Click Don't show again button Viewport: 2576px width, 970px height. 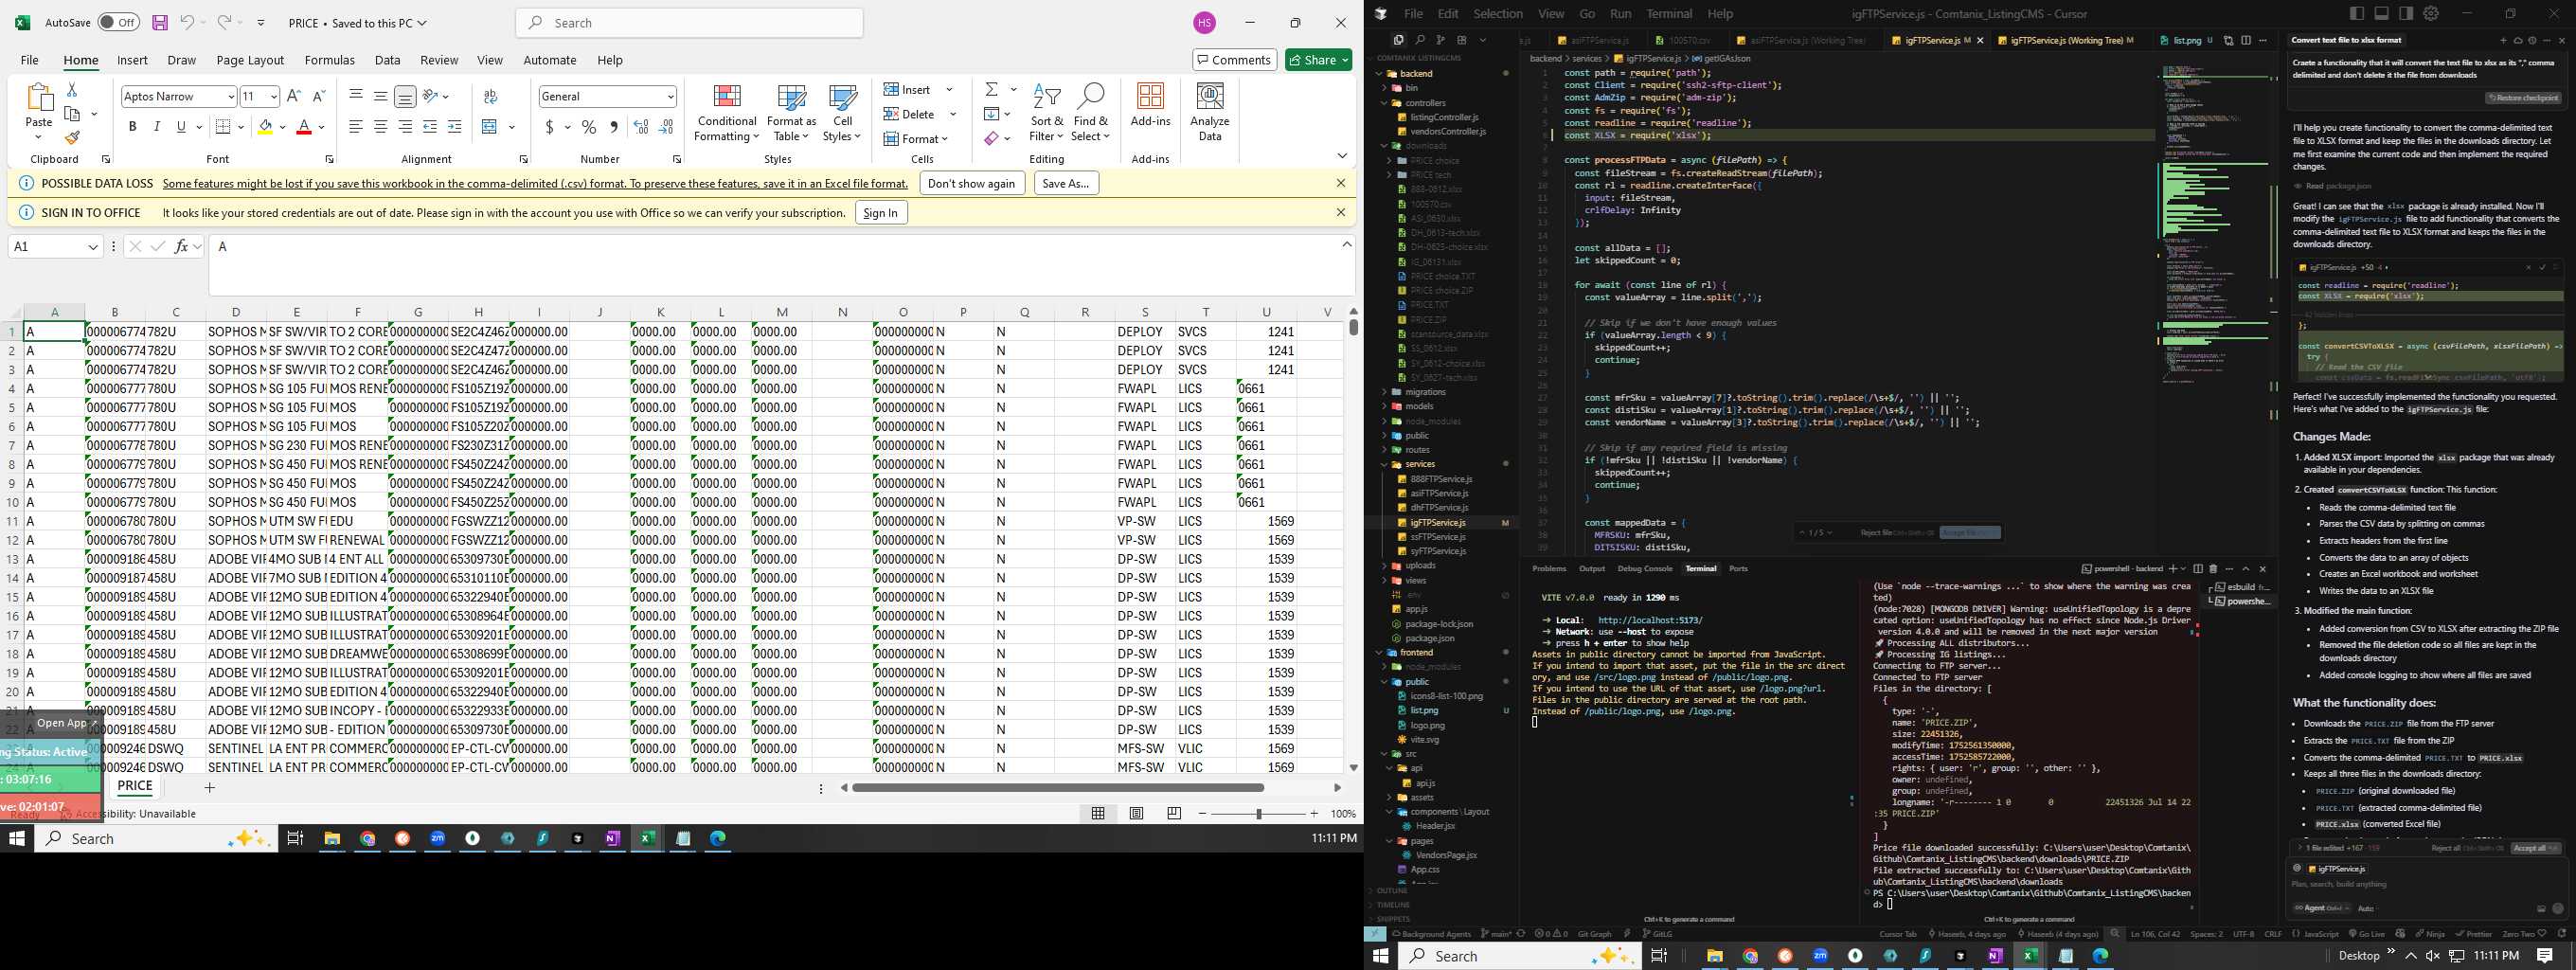click(971, 183)
